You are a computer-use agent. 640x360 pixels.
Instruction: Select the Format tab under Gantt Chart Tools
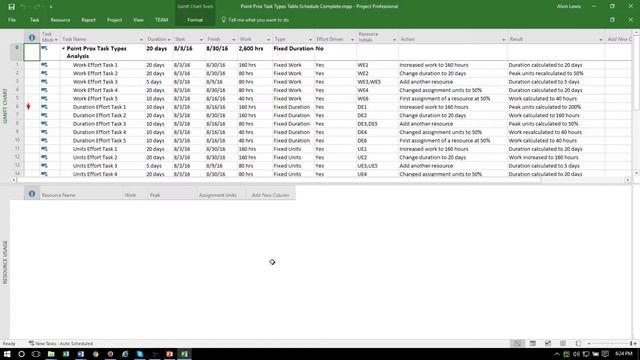click(195, 20)
